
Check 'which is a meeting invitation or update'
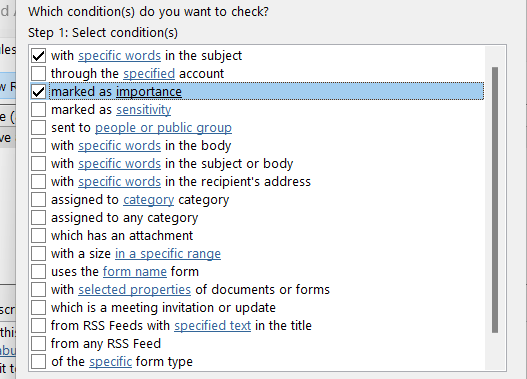tap(38, 307)
